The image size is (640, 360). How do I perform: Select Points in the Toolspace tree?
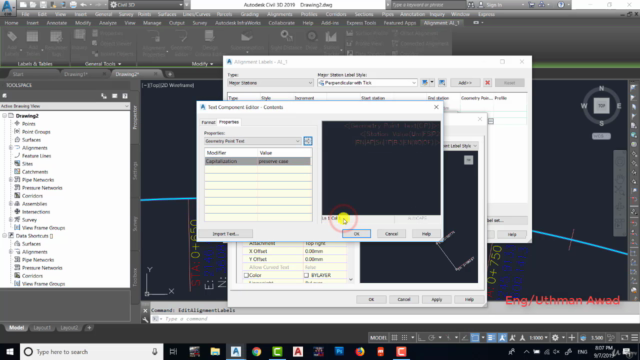pos(29,124)
